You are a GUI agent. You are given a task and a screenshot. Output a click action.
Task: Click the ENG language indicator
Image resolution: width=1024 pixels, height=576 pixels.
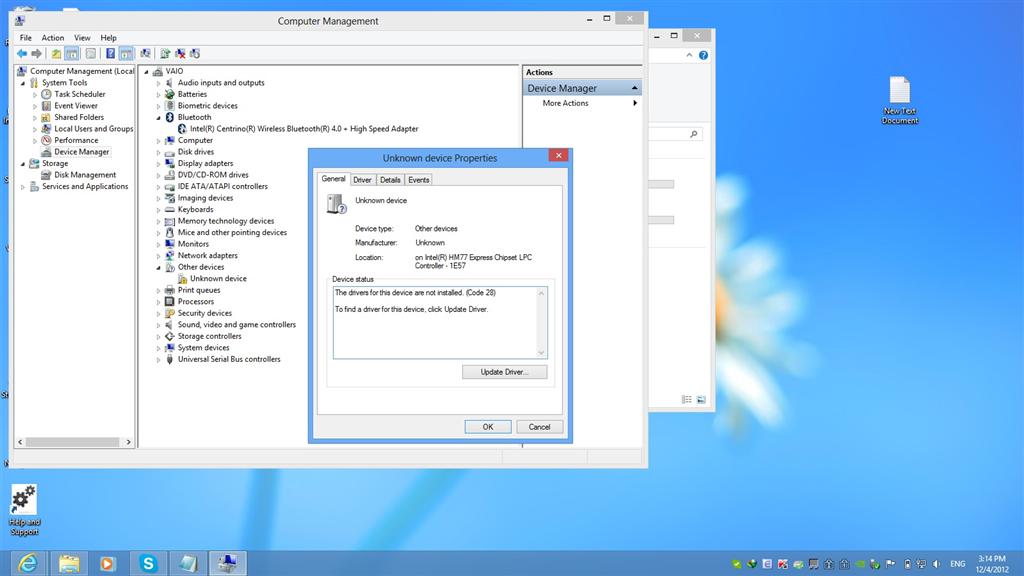(x=958, y=564)
